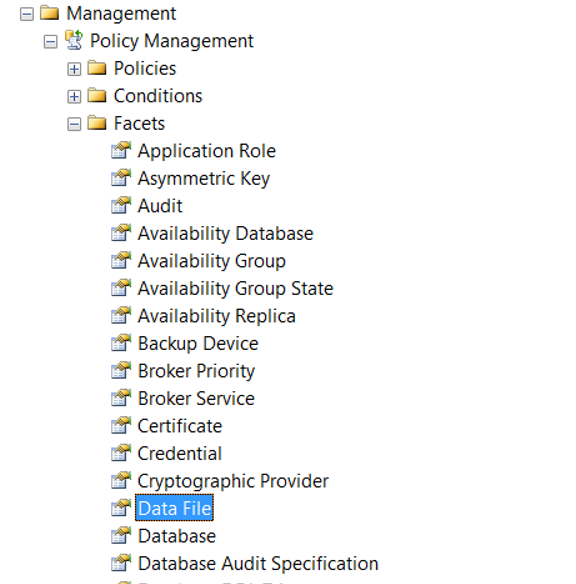Select the Cryptographic Provider facet

click(x=233, y=481)
